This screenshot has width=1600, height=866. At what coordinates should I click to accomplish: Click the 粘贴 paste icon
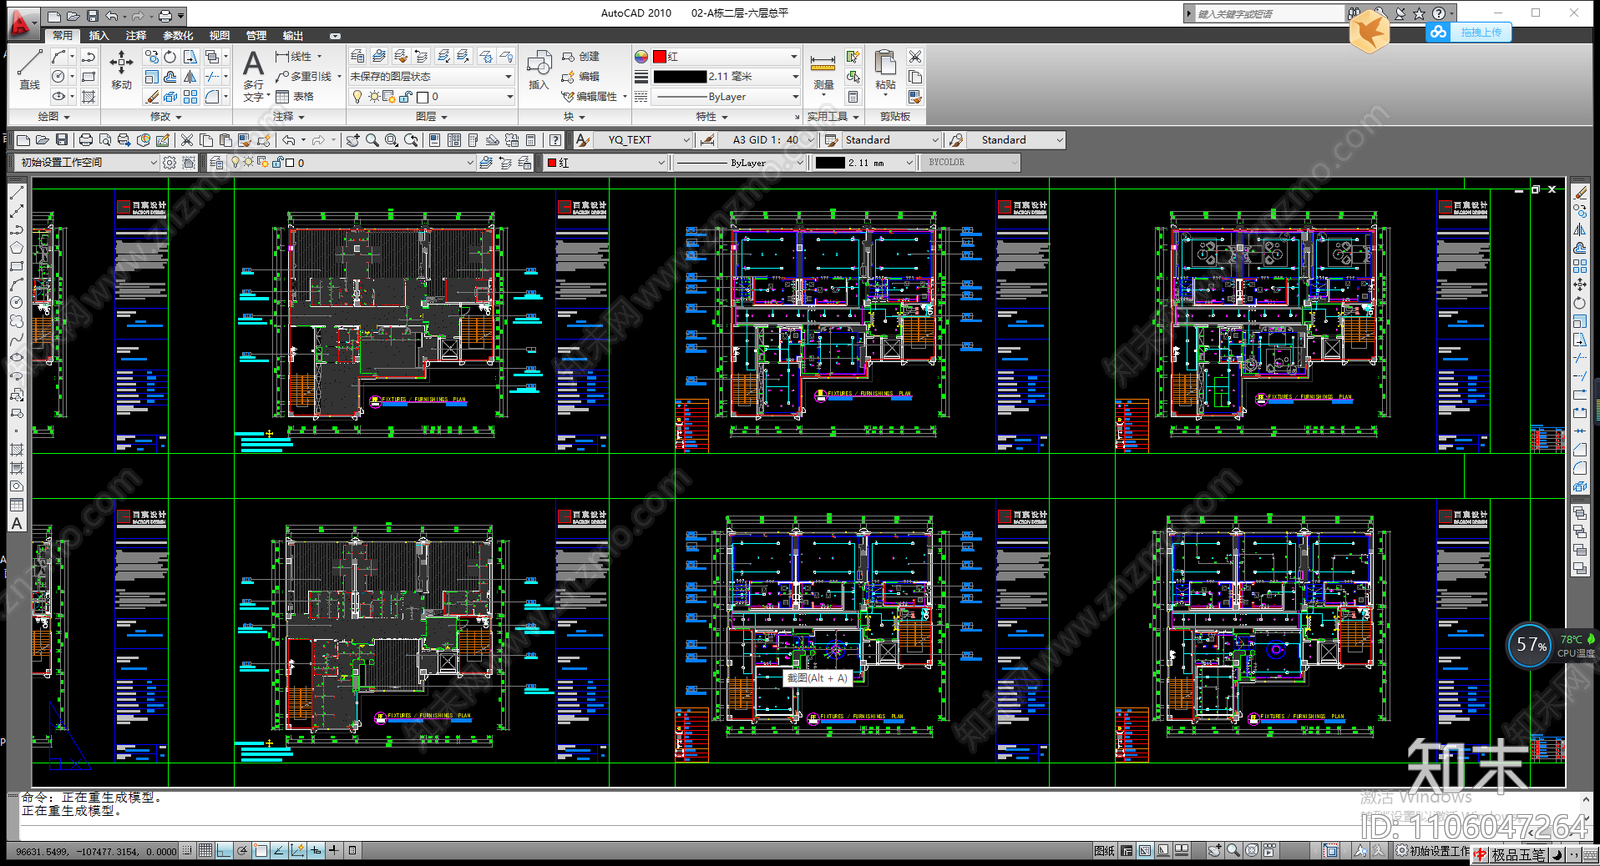[885, 70]
